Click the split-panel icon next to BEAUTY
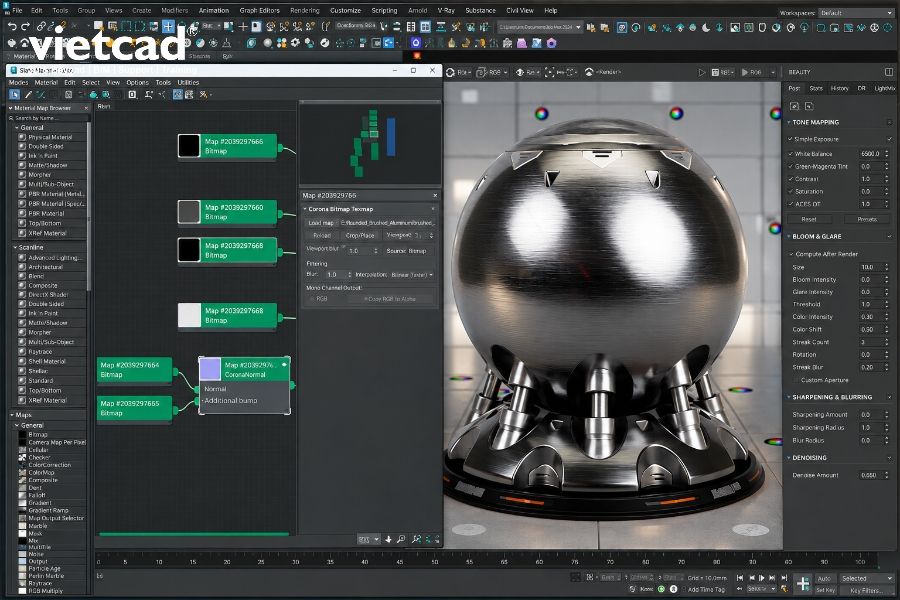Image resolution: width=900 pixels, height=600 pixels. (x=889, y=72)
